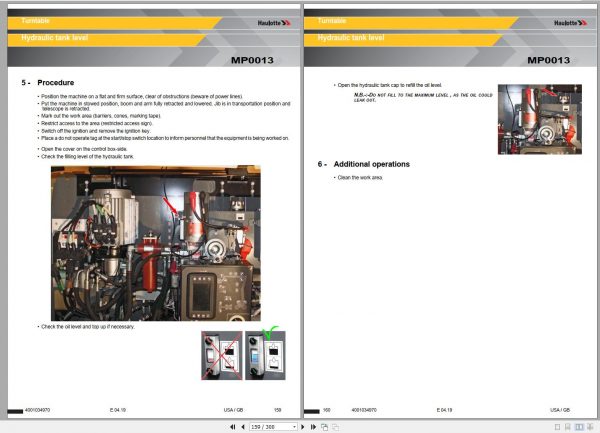Open the page number dropdown arrow
Viewport: 600px width, 433px height.
point(294,427)
